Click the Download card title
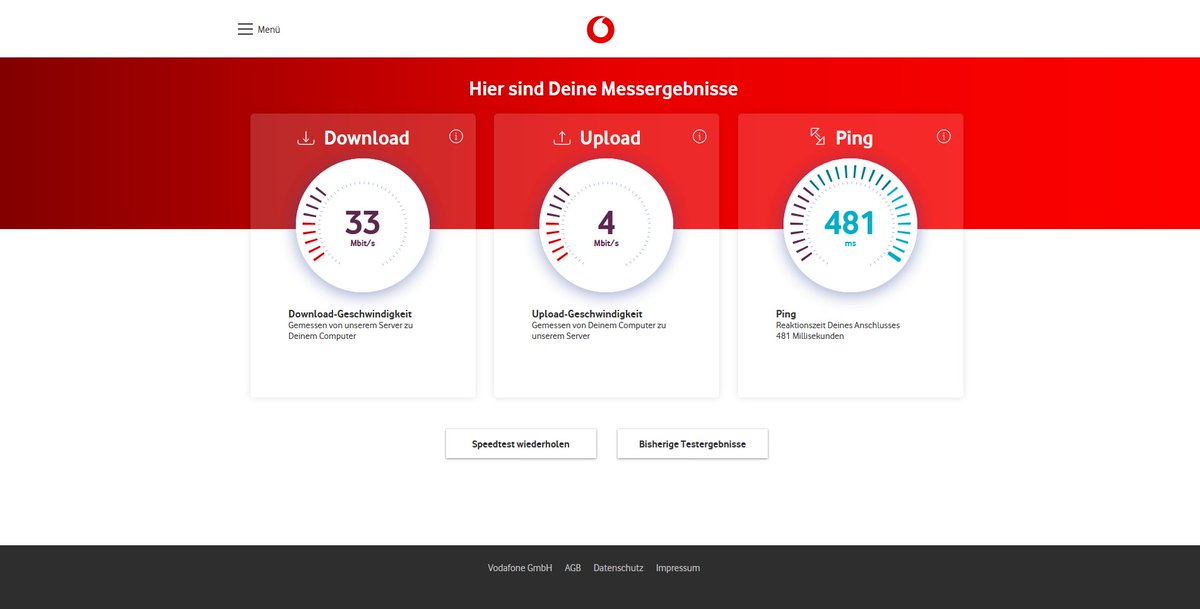 366,138
